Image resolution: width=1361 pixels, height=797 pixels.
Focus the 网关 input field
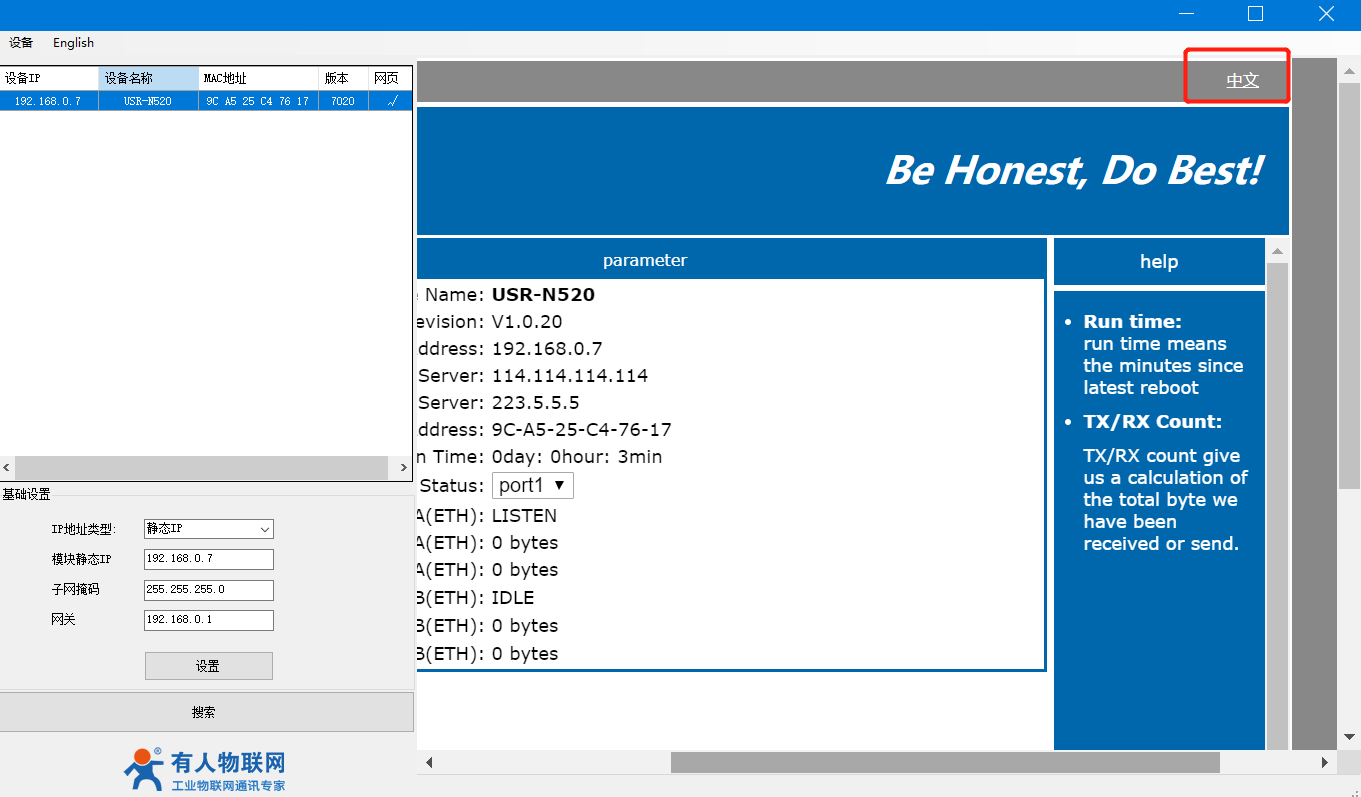click(208, 620)
